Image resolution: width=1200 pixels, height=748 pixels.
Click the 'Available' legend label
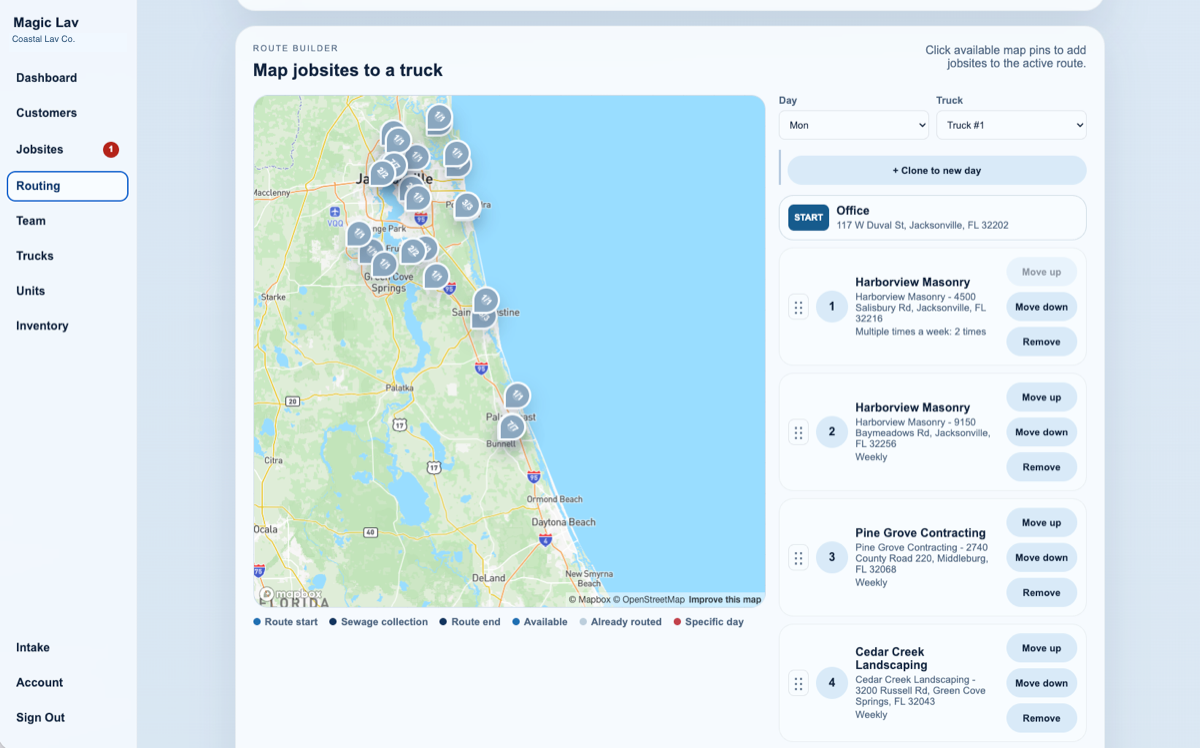click(546, 622)
